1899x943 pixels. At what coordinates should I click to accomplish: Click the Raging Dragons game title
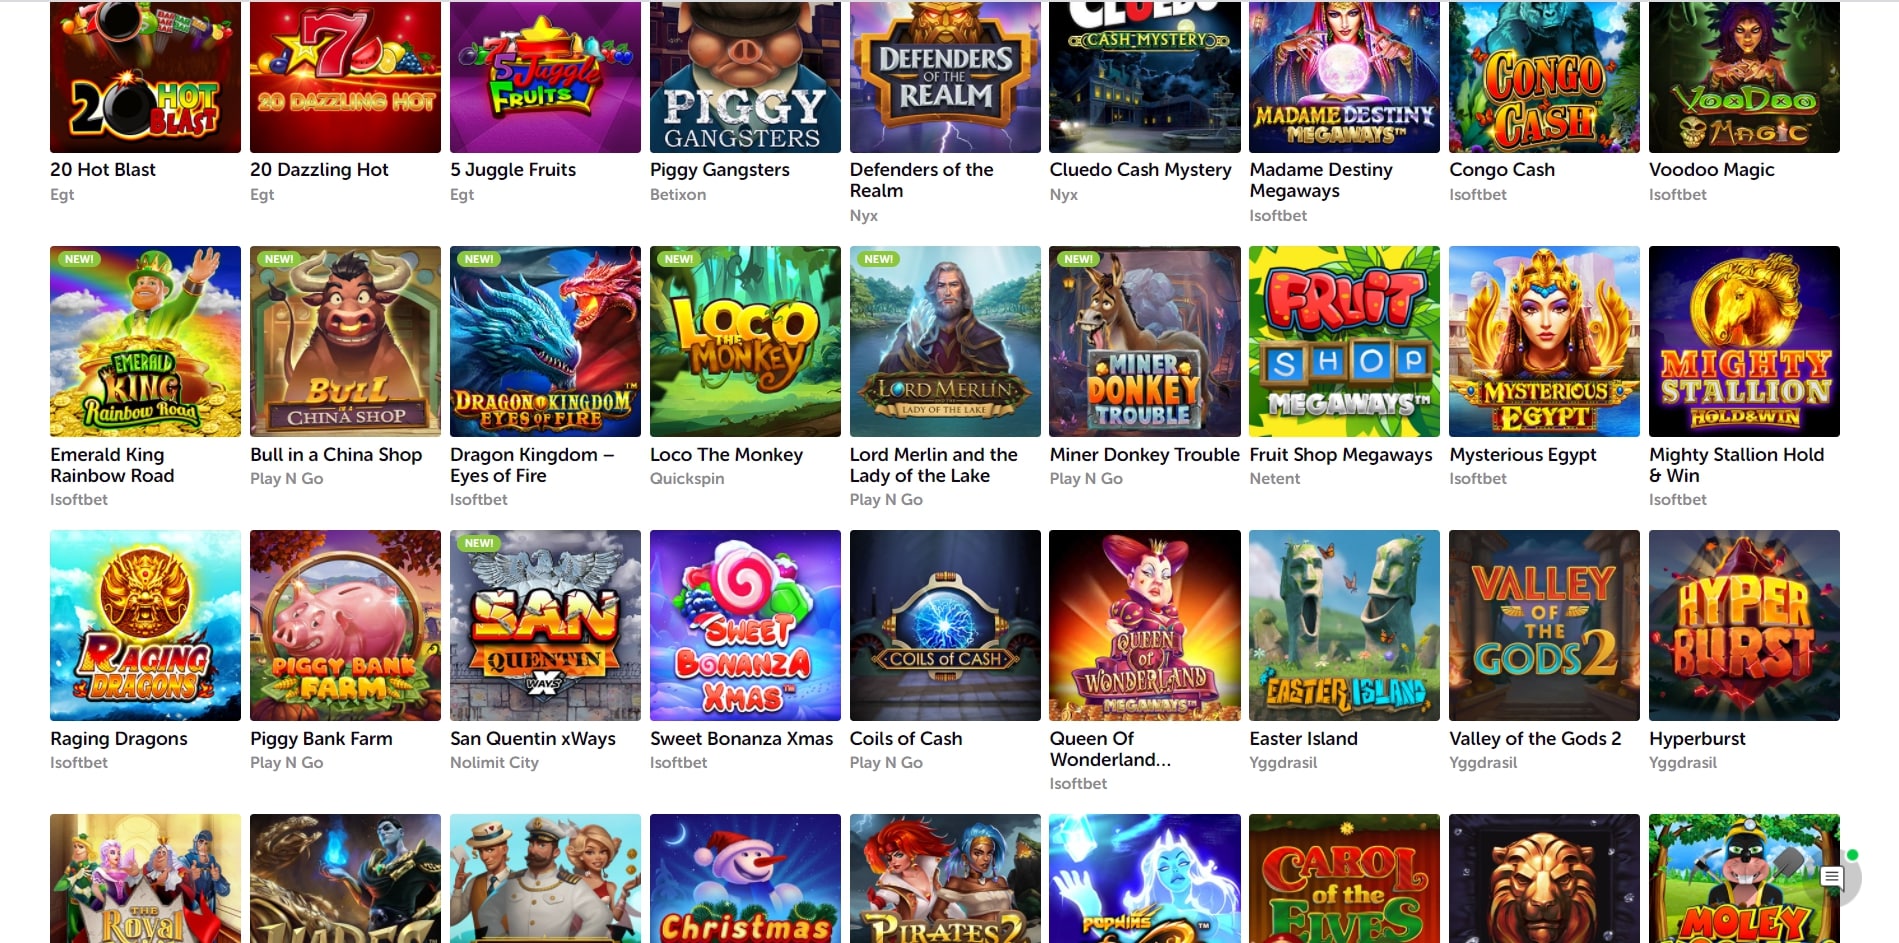[x=119, y=739]
